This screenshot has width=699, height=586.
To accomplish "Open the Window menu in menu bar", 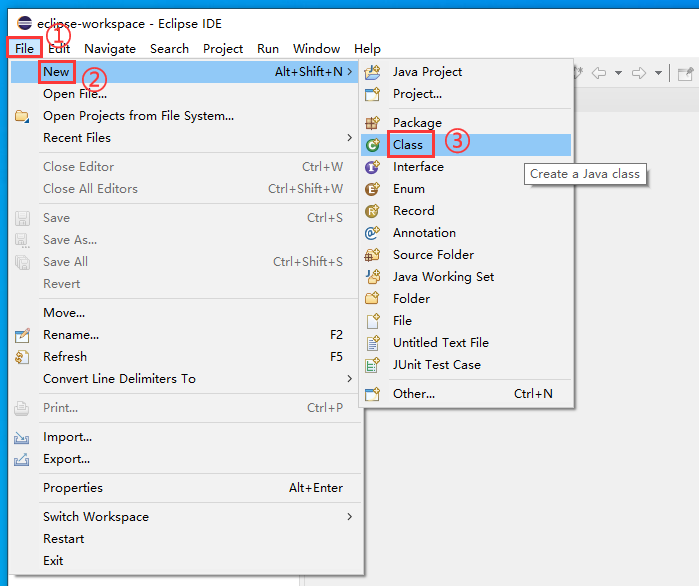I will click(315, 48).
